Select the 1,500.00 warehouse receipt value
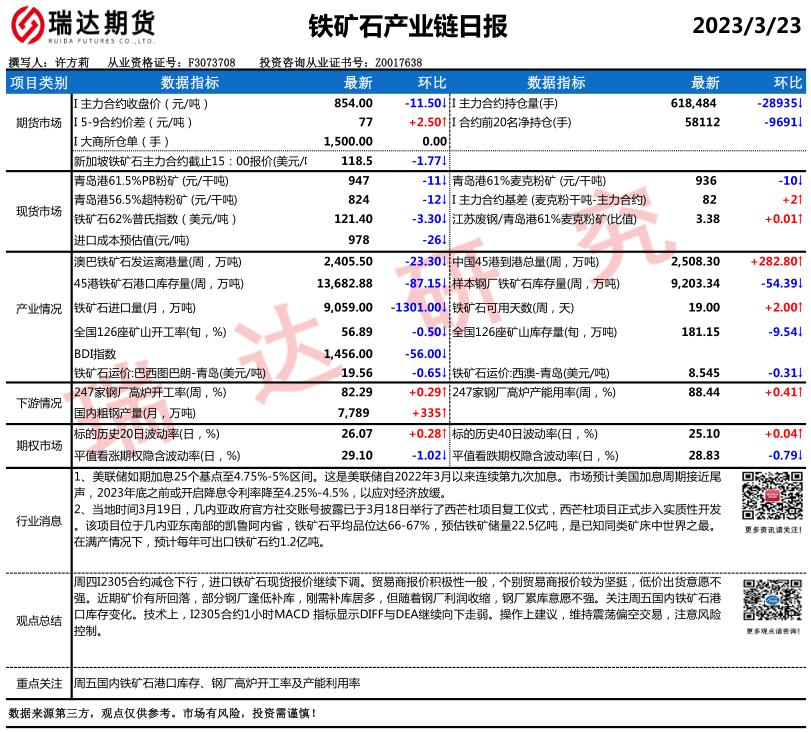Screen dimensions: 811x733 (348, 141)
